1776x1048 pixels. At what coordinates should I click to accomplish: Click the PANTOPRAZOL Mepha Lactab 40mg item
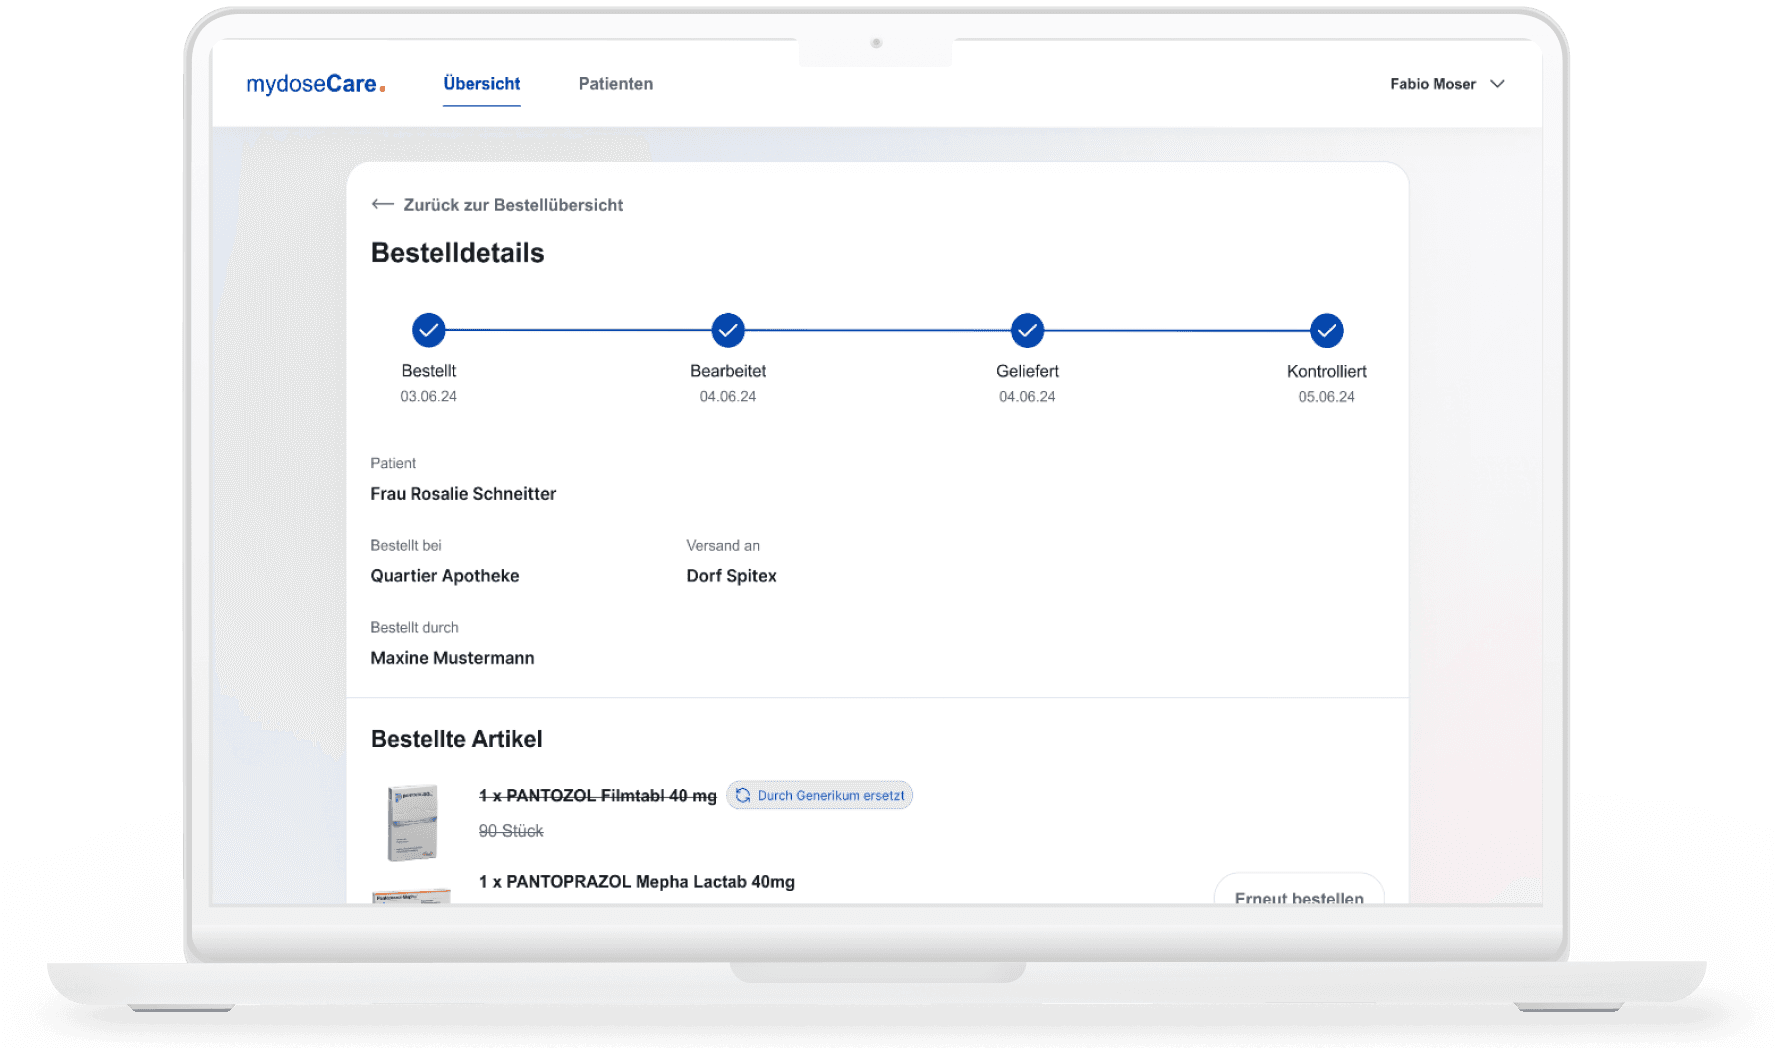[x=637, y=882]
